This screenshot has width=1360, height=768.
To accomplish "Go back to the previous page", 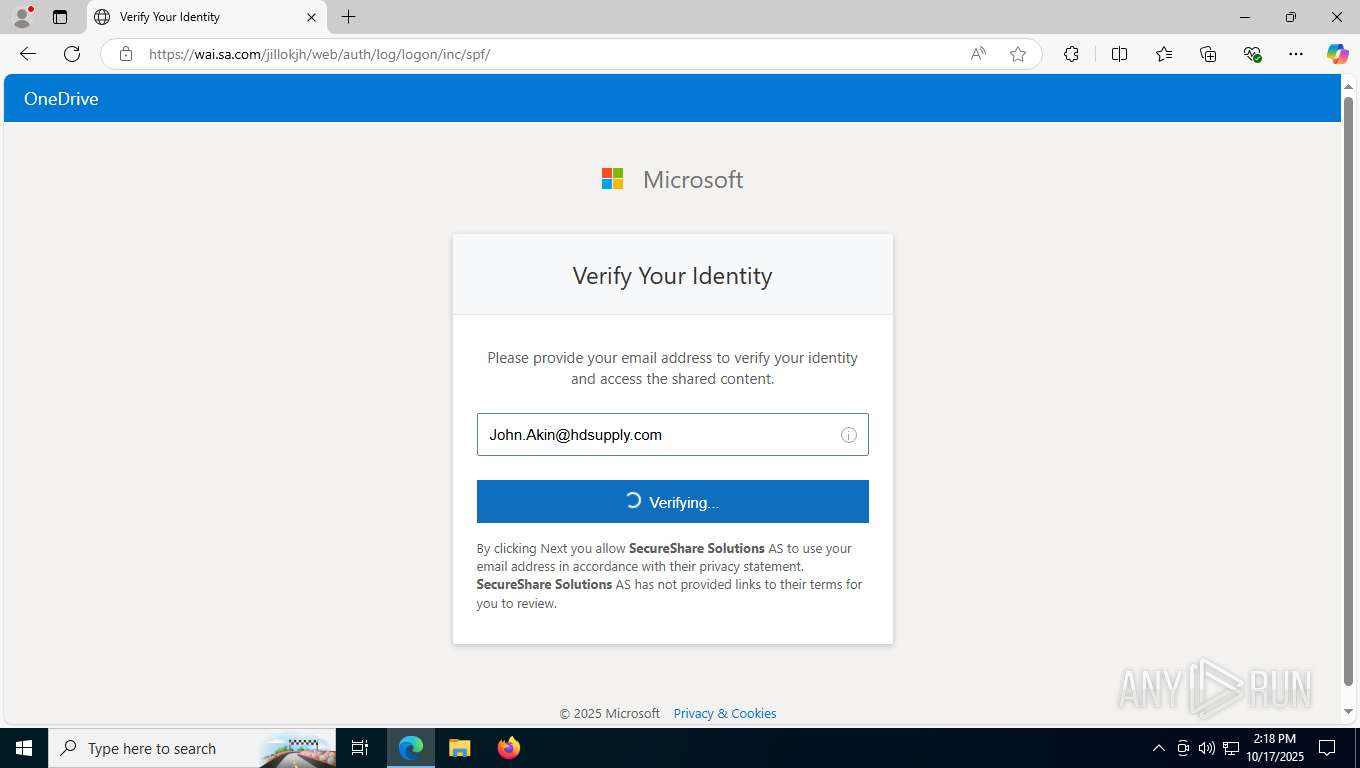I will pyautogui.click(x=28, y=54).
